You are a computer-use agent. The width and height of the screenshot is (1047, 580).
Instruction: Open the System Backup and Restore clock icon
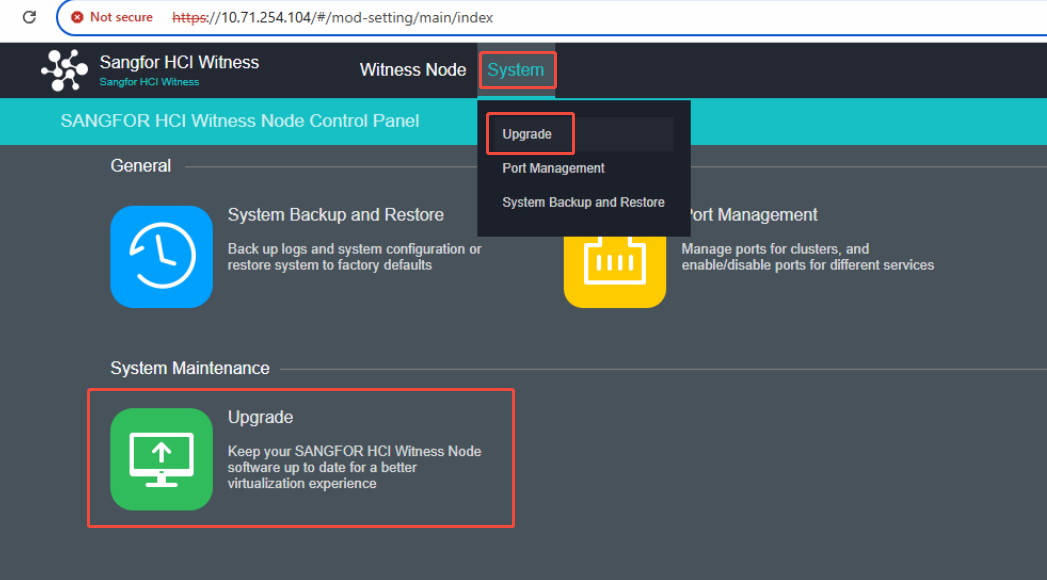pos(162,256)
